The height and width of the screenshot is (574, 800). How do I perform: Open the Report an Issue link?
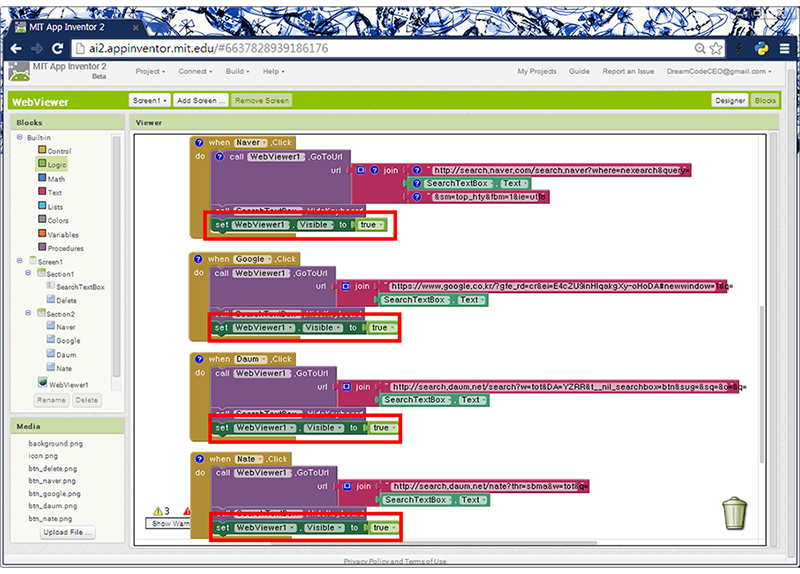click(628, 71)
